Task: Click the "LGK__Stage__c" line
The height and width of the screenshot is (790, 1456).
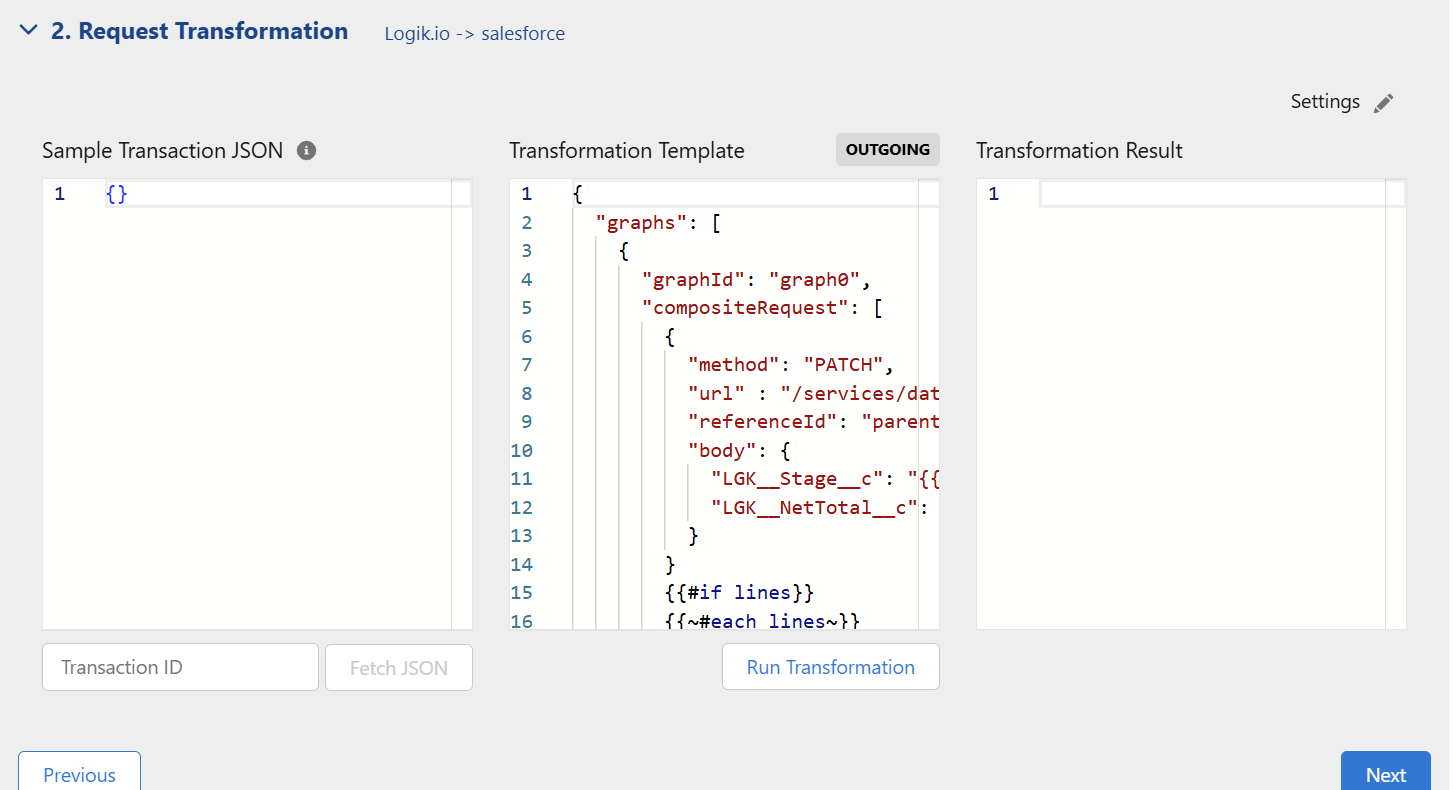Action: point(825,479)
